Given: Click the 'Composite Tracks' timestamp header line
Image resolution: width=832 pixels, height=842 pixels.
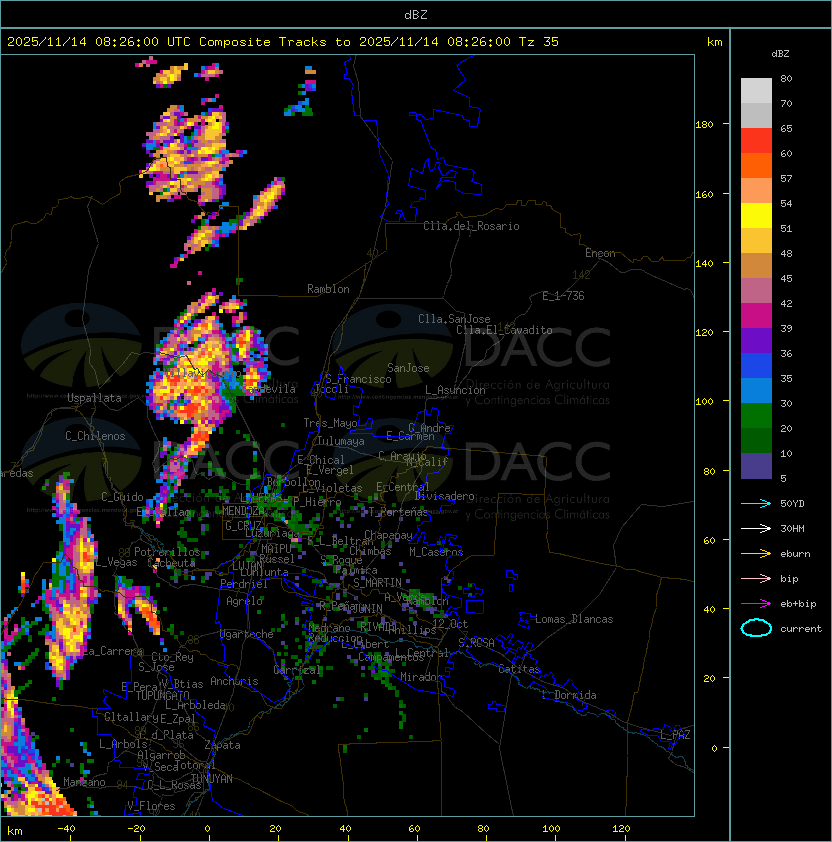Looking at the screenshot, I should (283, 42).
